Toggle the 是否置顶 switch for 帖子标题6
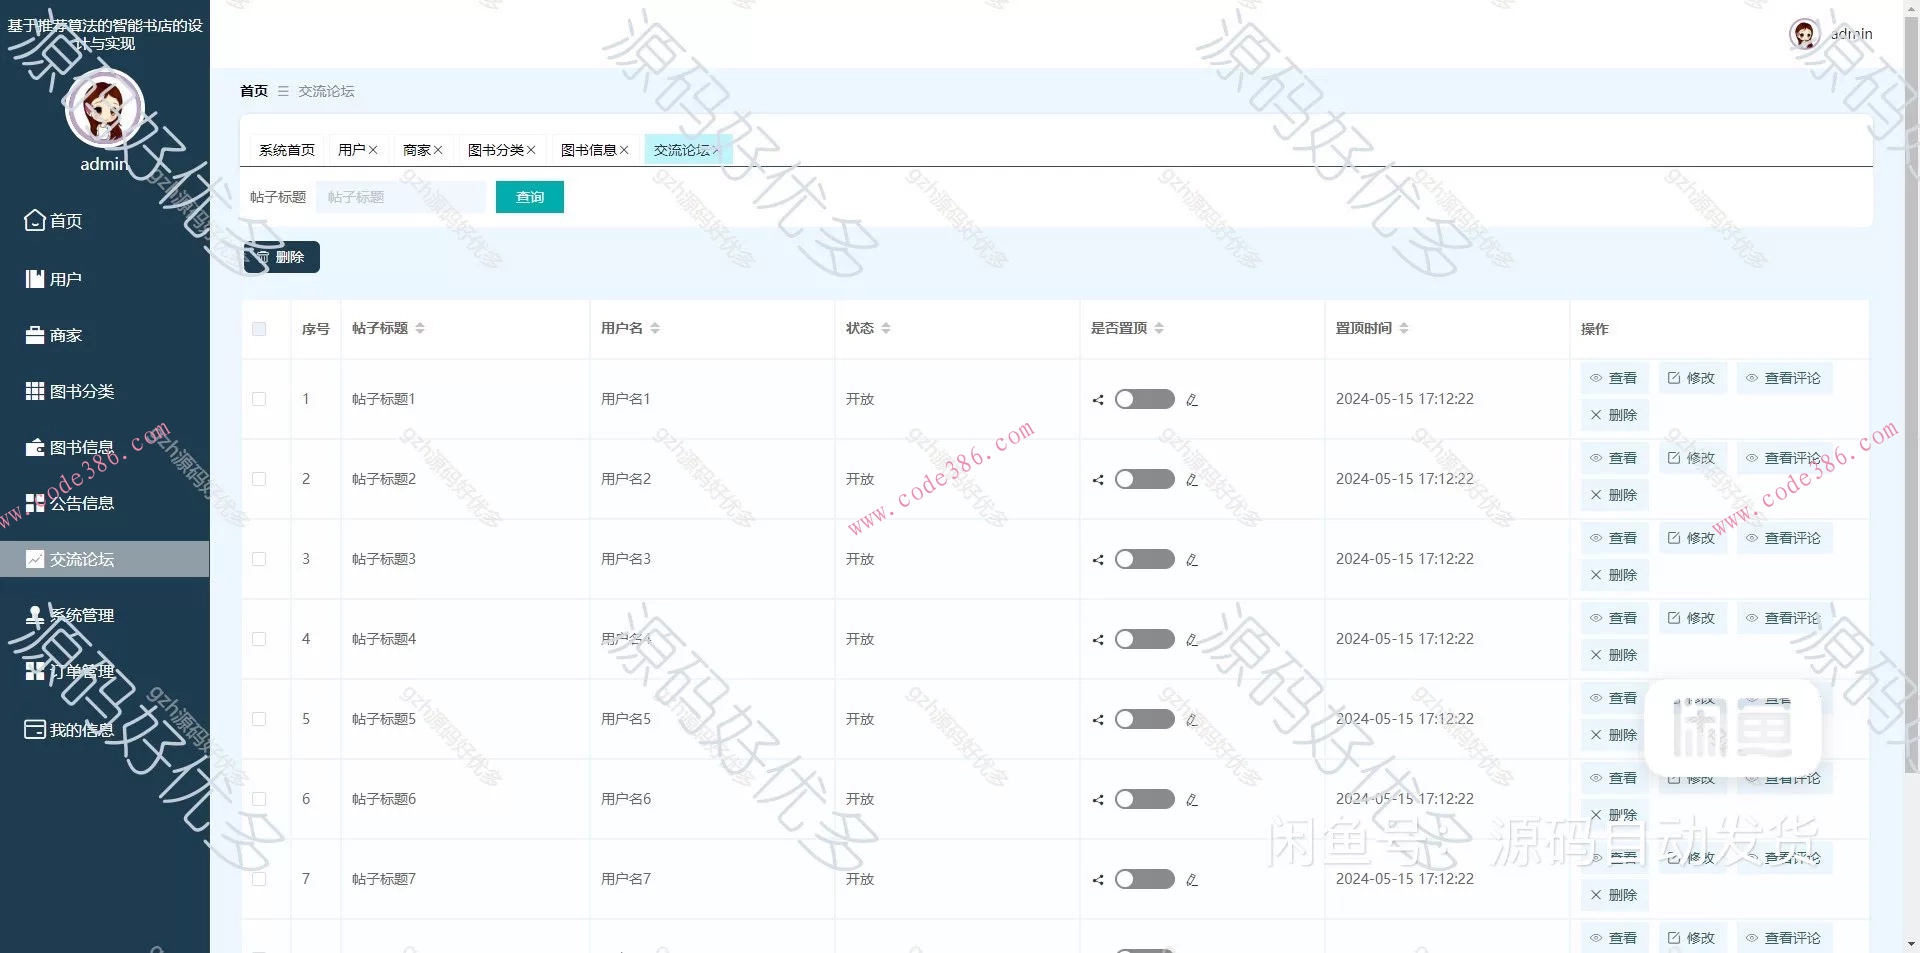The image size is (1920, 953). tap(1145, 799)
